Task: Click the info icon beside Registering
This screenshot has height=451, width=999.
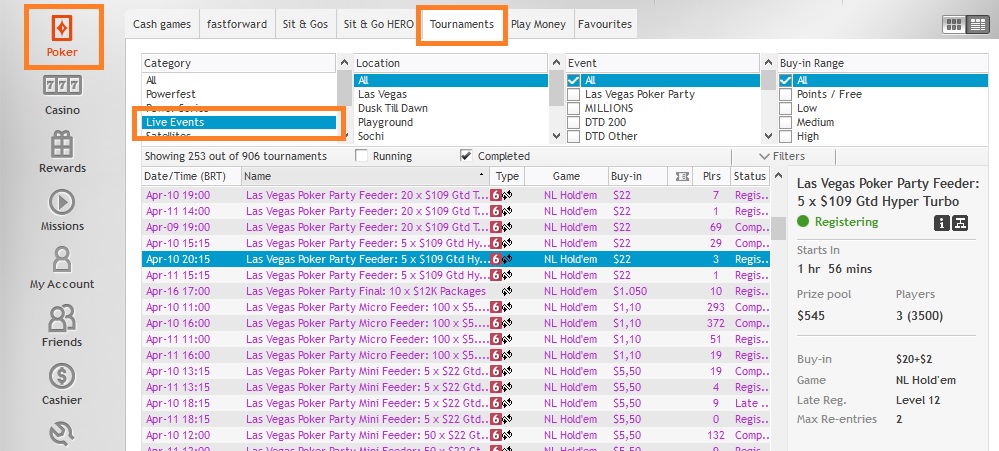Action: click(942, 222)
